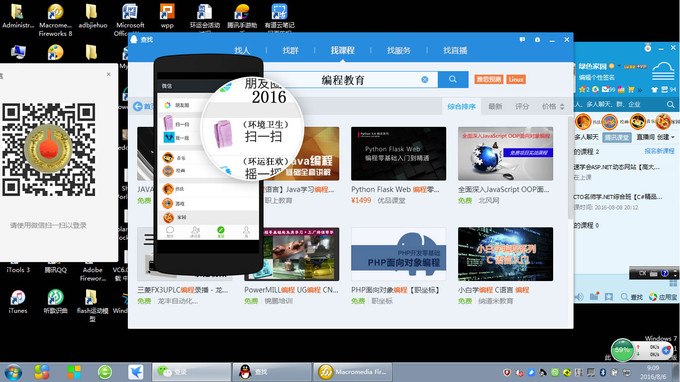The image size is (680, 382).
Task: Clear the search text with the X icon
Action: [x=425, y=80]
